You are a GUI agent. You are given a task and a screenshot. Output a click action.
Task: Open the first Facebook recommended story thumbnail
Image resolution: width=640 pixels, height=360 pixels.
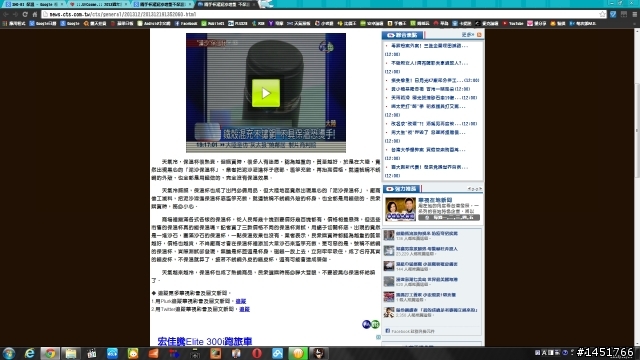tap(389, 235)
